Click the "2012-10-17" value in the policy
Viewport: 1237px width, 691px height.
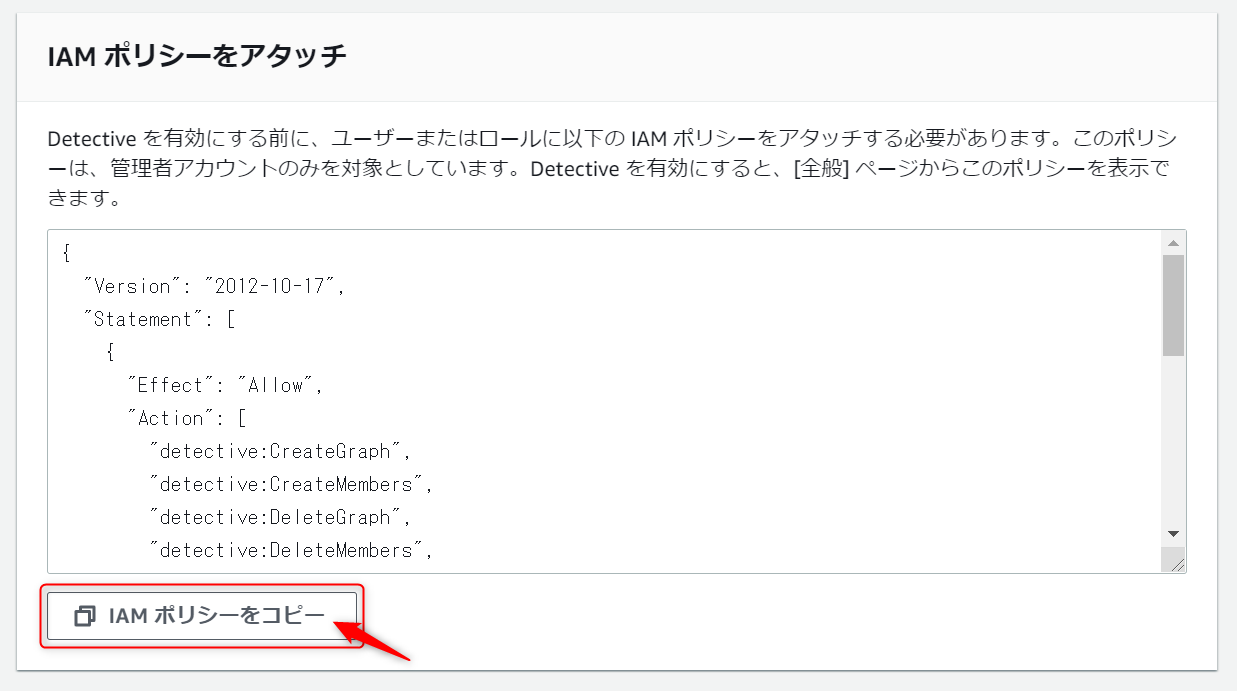coord(272,286)
